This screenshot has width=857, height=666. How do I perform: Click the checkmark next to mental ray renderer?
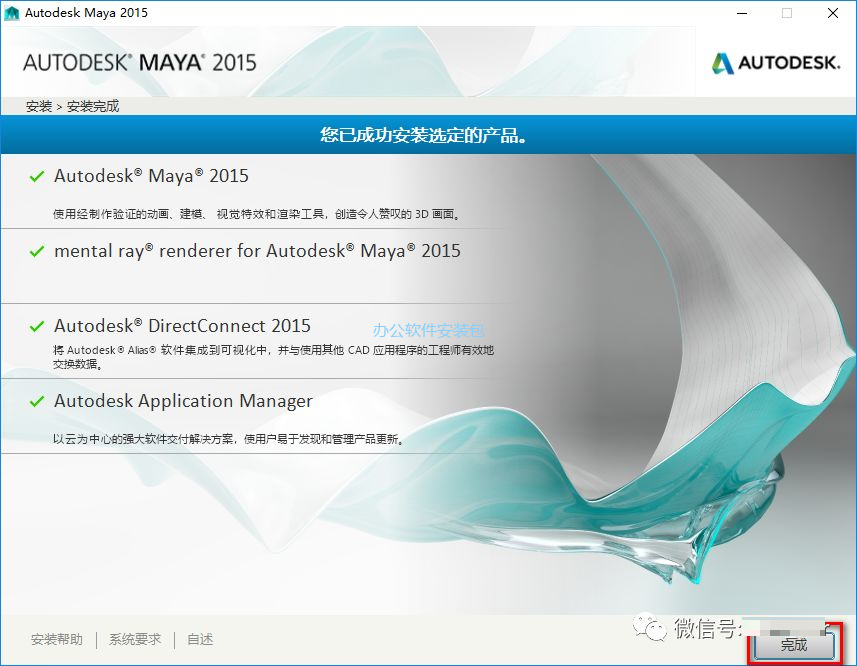pyautogui.click(x=37, y=251)
